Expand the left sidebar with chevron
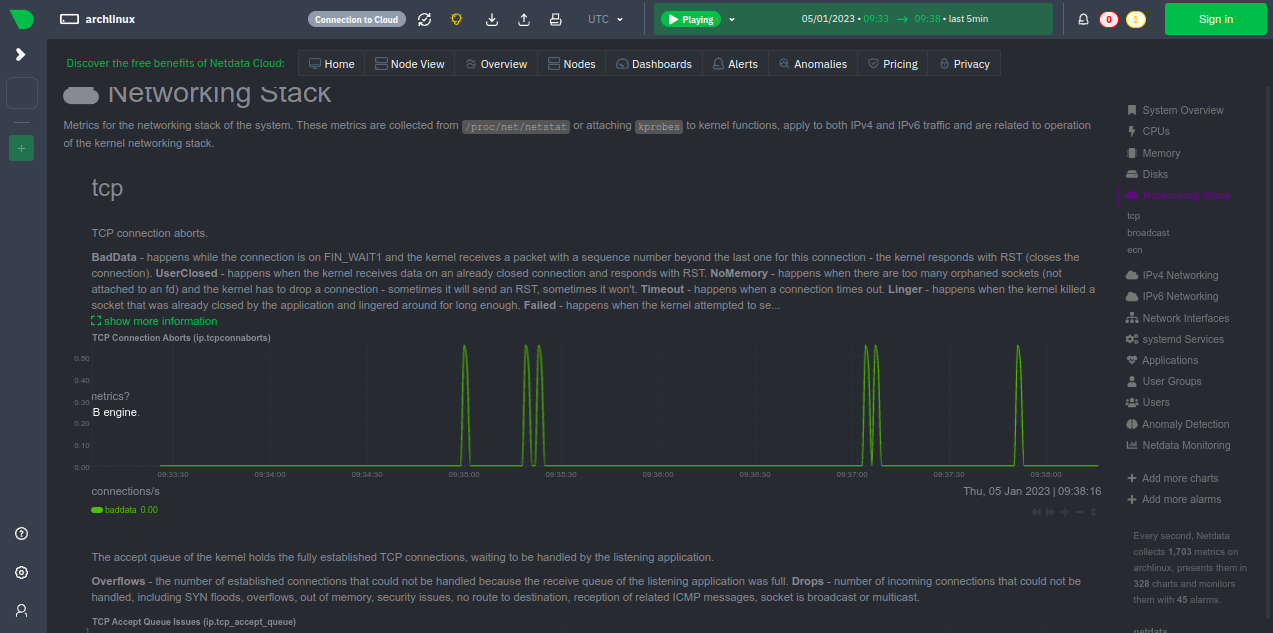The width and height of the screenshot is (1273, 633). (21, 54)
